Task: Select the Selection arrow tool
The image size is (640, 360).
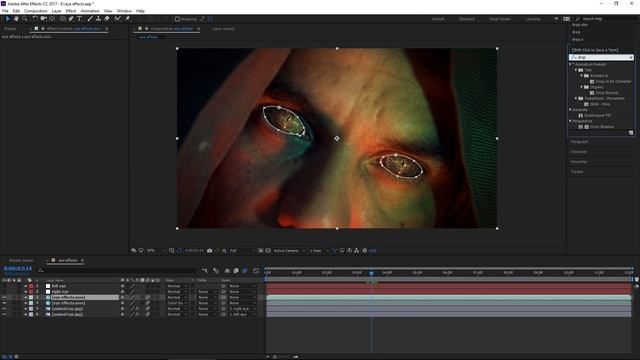Action: [x=8, y=19]
